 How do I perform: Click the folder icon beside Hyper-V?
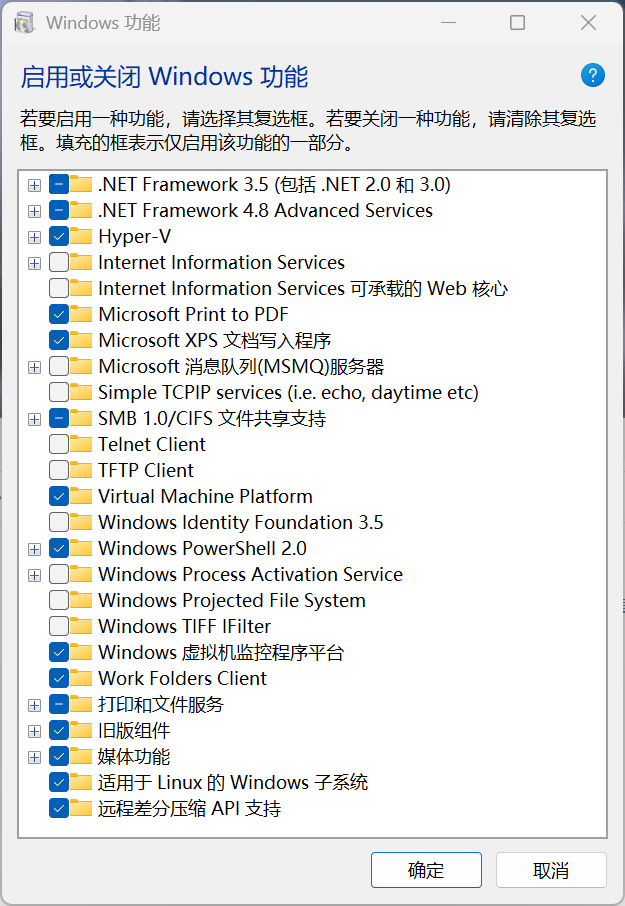click(x=81, y=236)
